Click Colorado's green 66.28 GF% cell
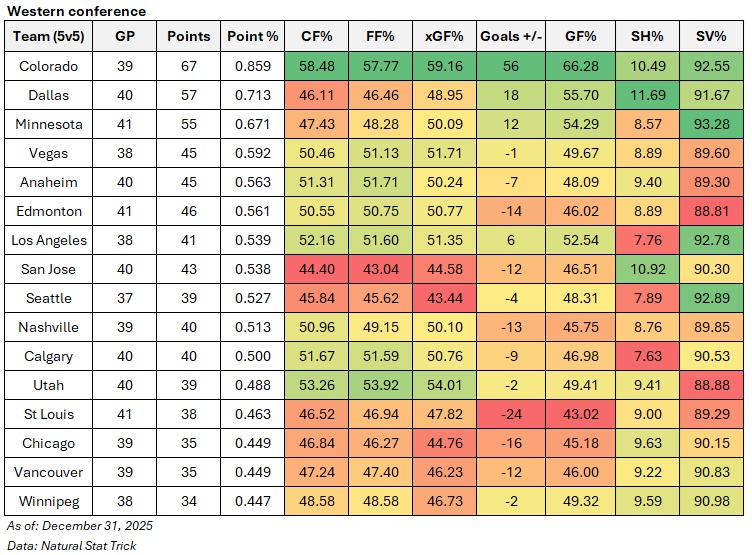The width and height of the screenshot is (752, 555). [x=580, y=66]
